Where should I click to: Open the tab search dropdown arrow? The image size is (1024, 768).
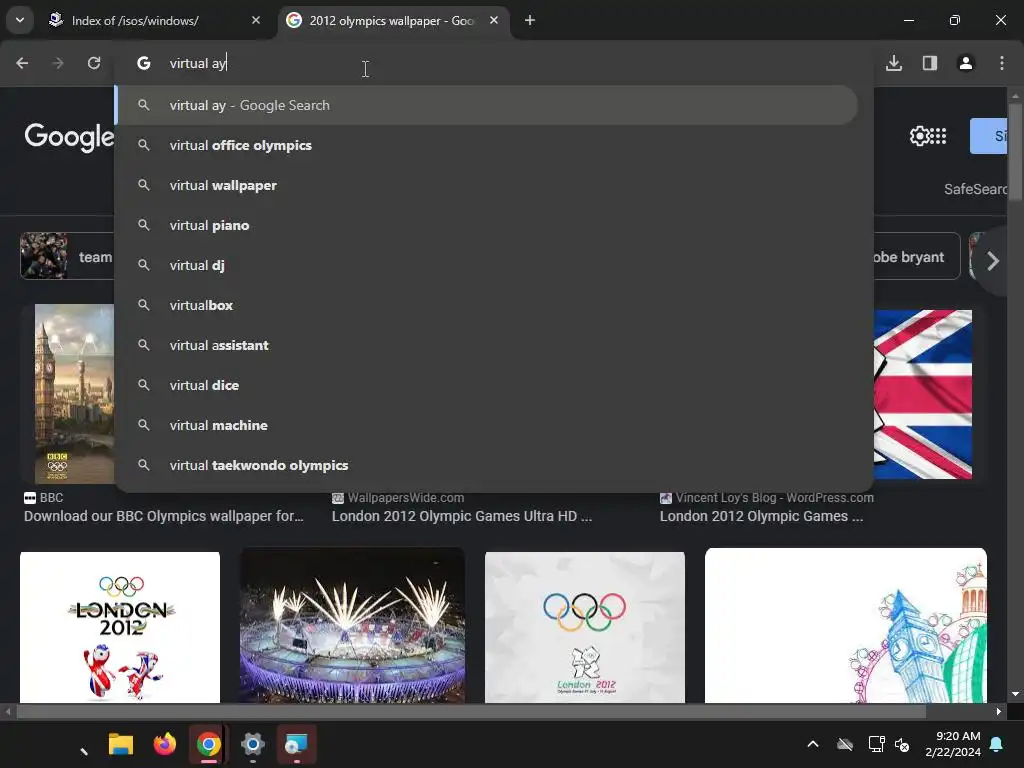(x=20, y=20)
